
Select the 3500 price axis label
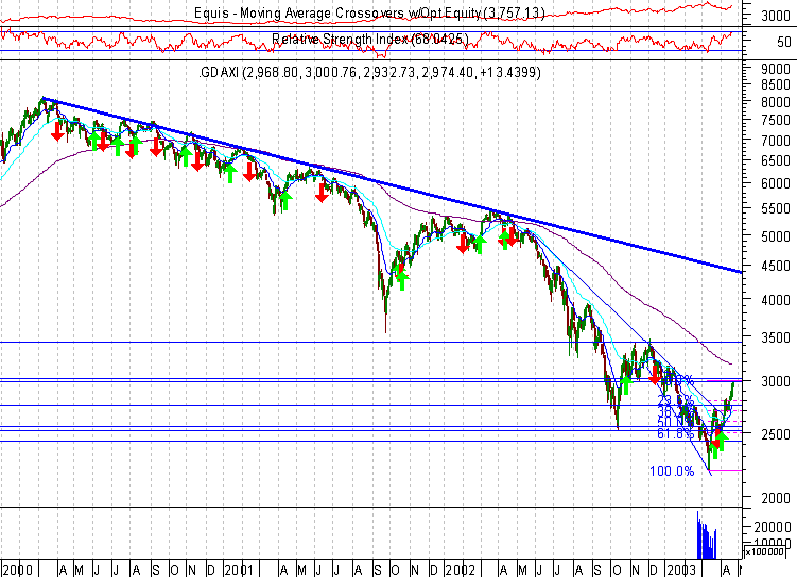pyautogui.click(x=776, y=338)
